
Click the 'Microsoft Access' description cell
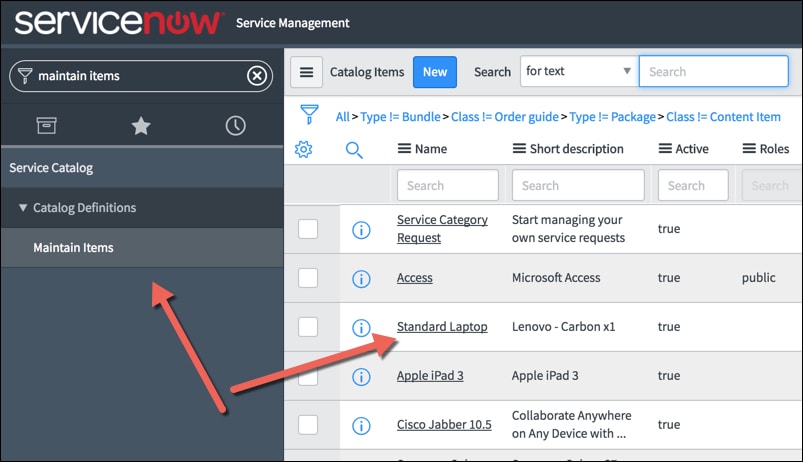click(556, 278)
